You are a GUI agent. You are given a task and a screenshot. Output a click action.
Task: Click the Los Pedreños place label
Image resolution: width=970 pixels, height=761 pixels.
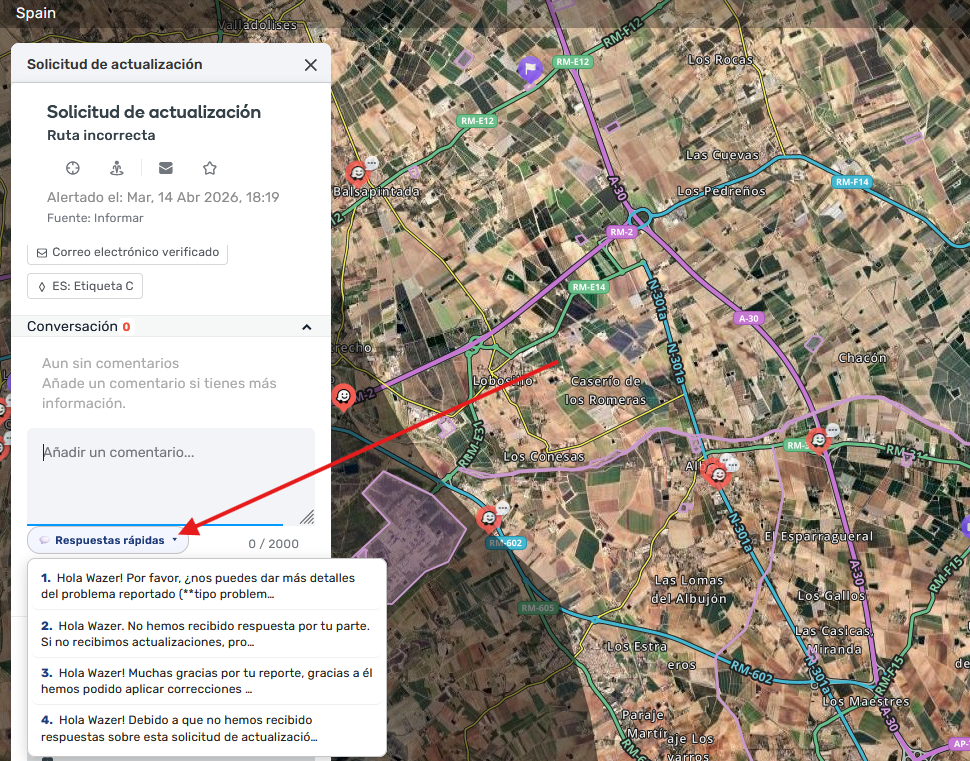pyautogui.click(x=721, y=191)
